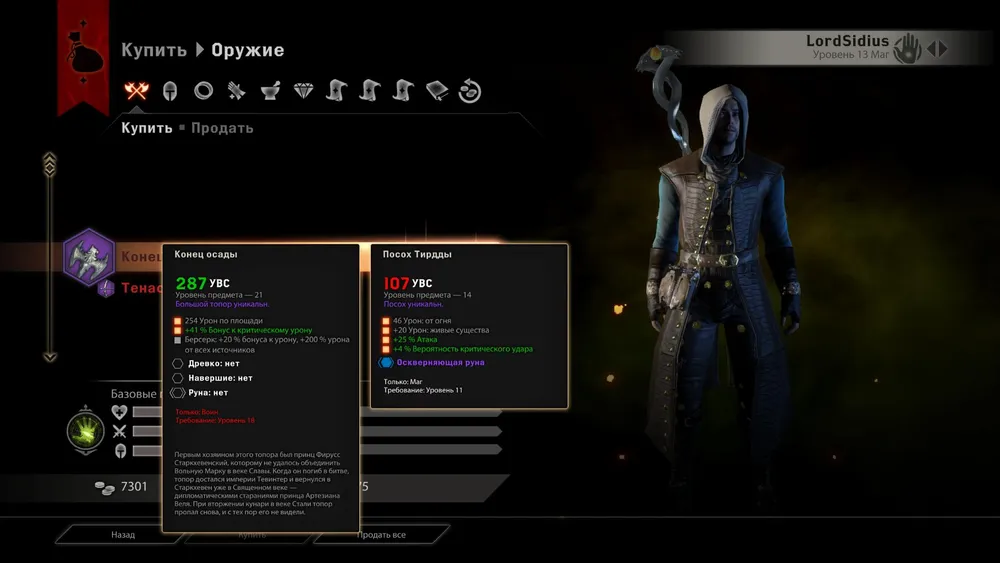Open the buyback coins-with-arrow category

click(470, 91)
